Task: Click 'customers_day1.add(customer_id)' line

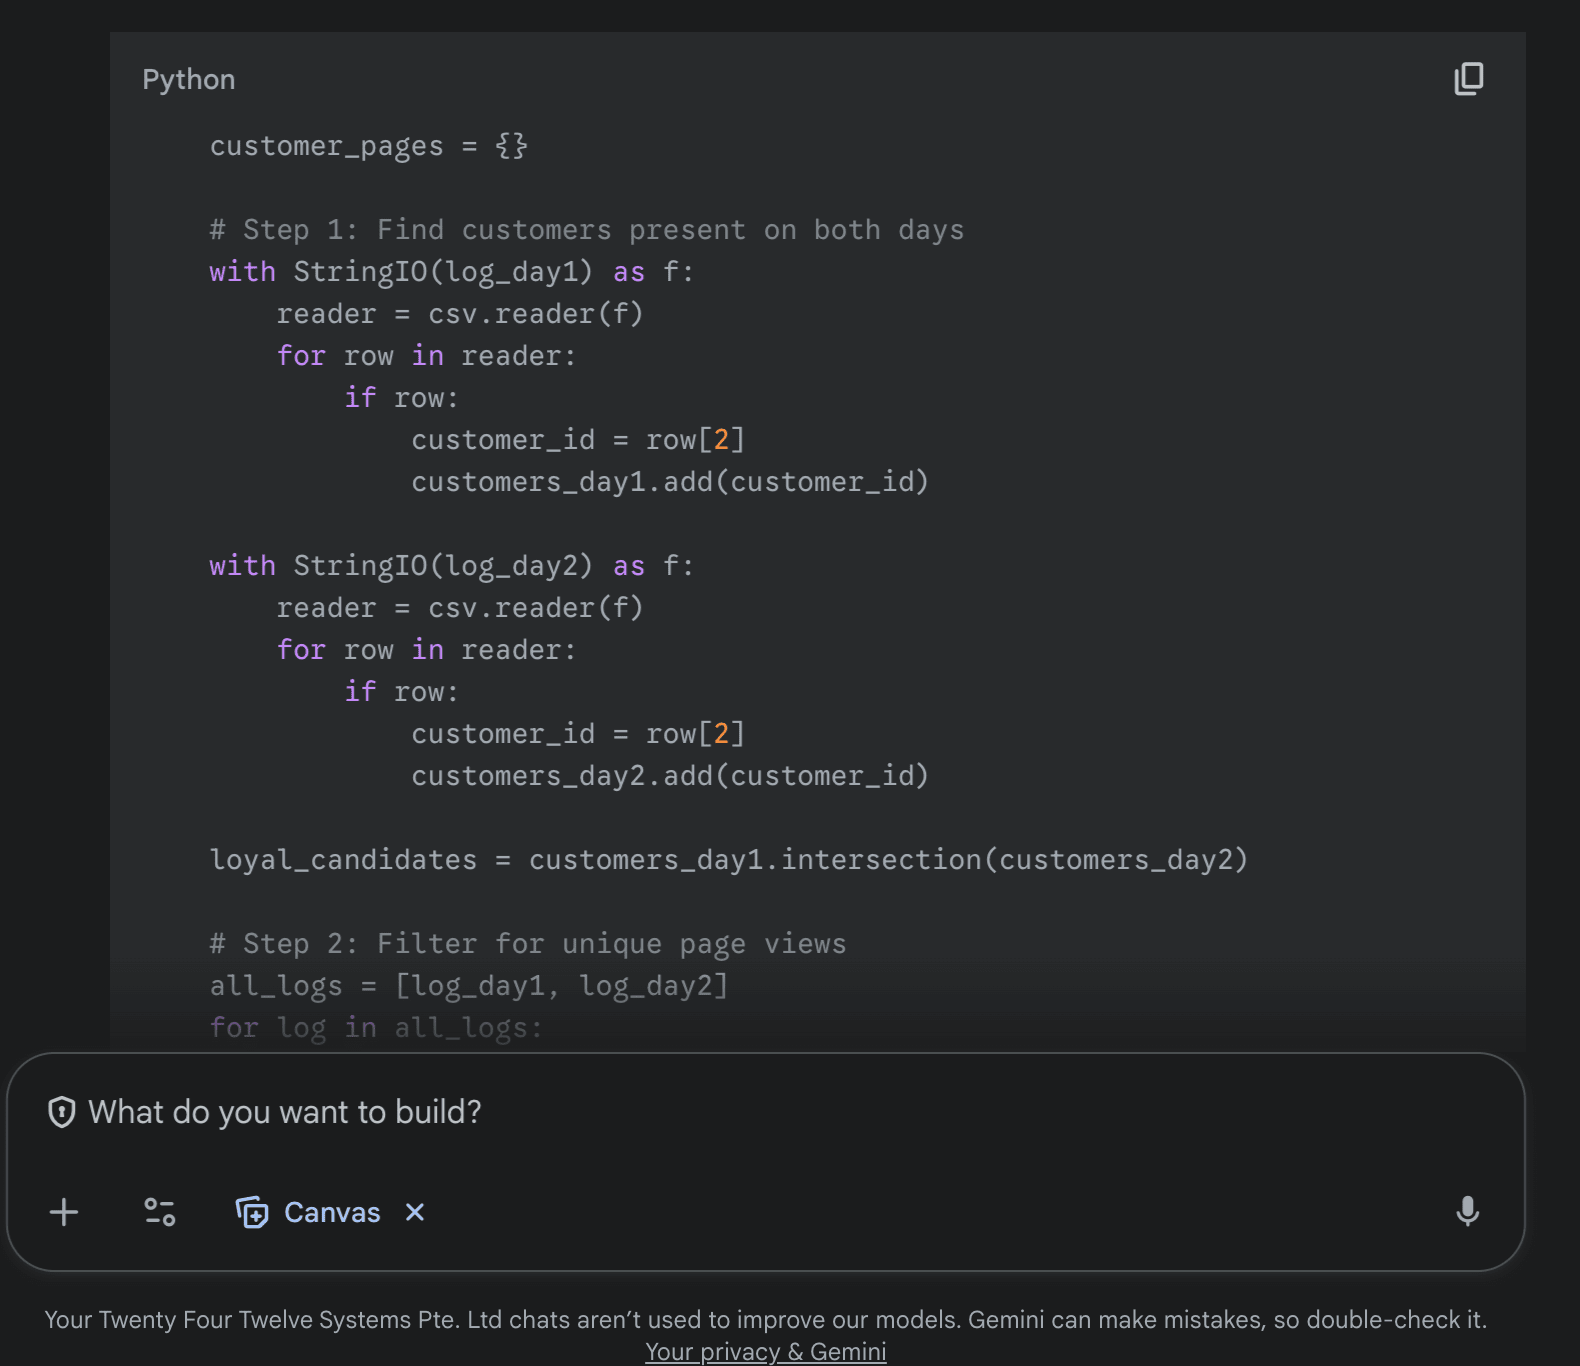Action: 670,482
